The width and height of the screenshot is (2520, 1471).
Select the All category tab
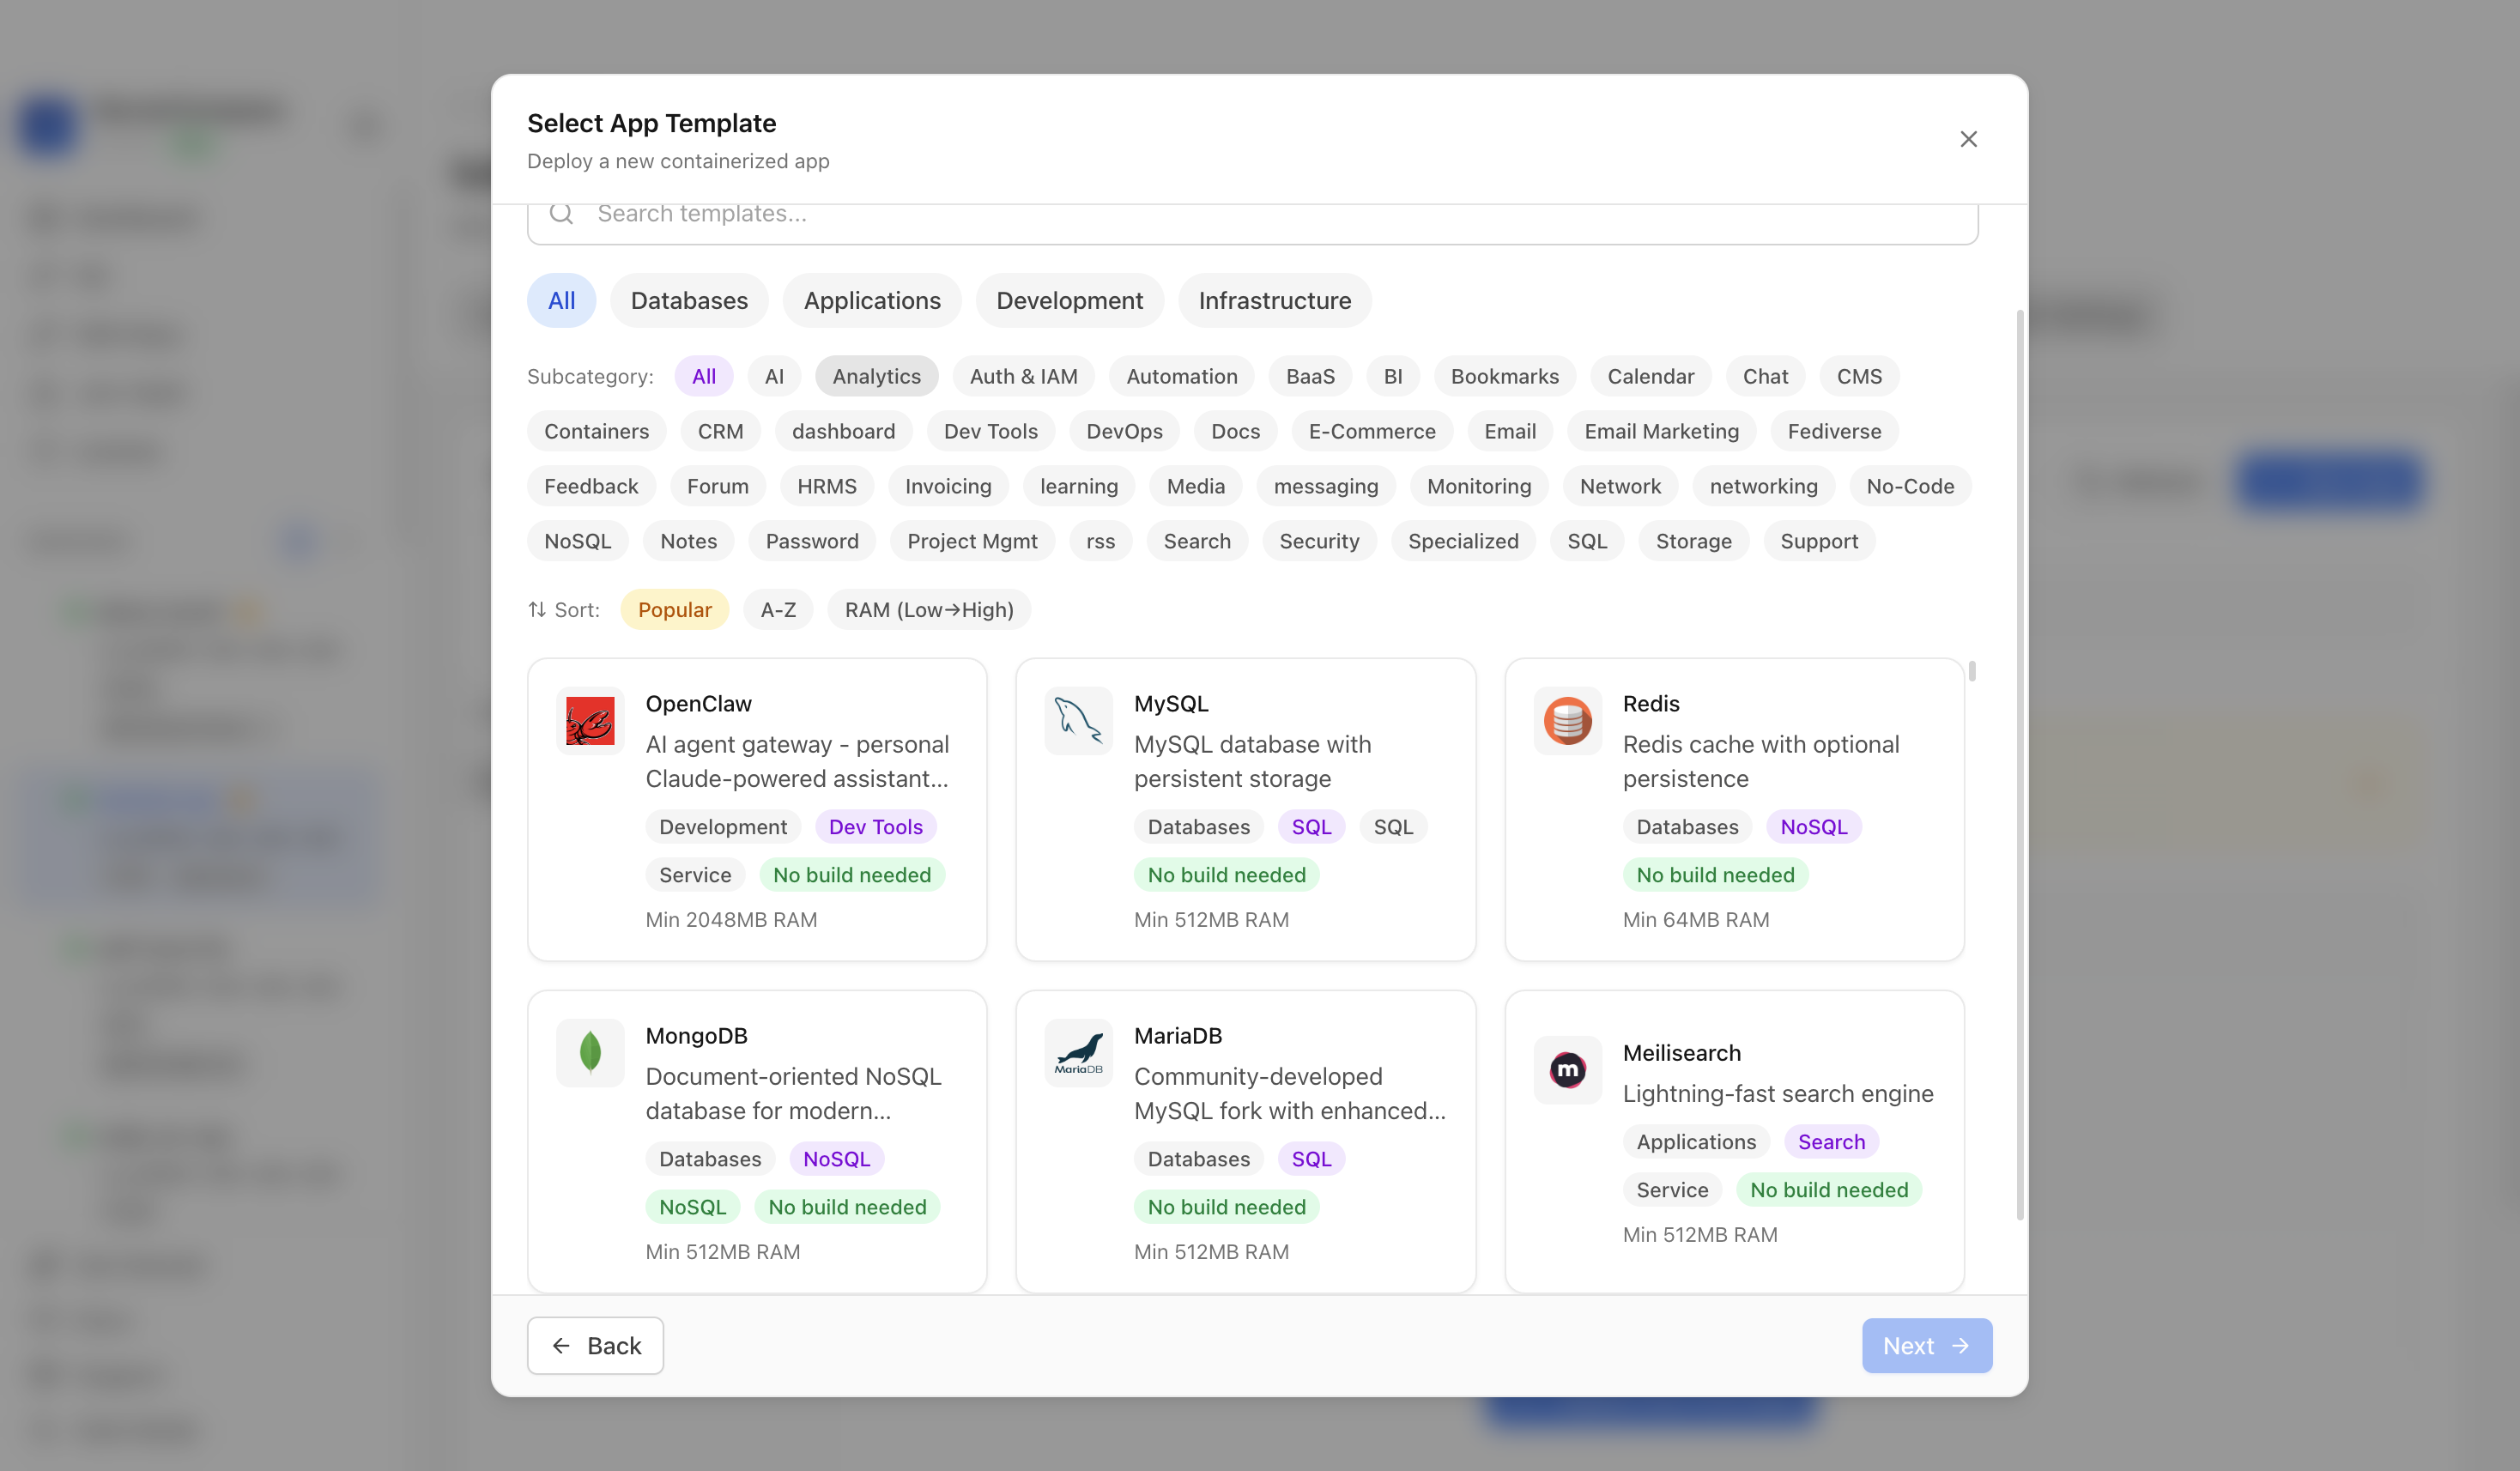[561, 300]
